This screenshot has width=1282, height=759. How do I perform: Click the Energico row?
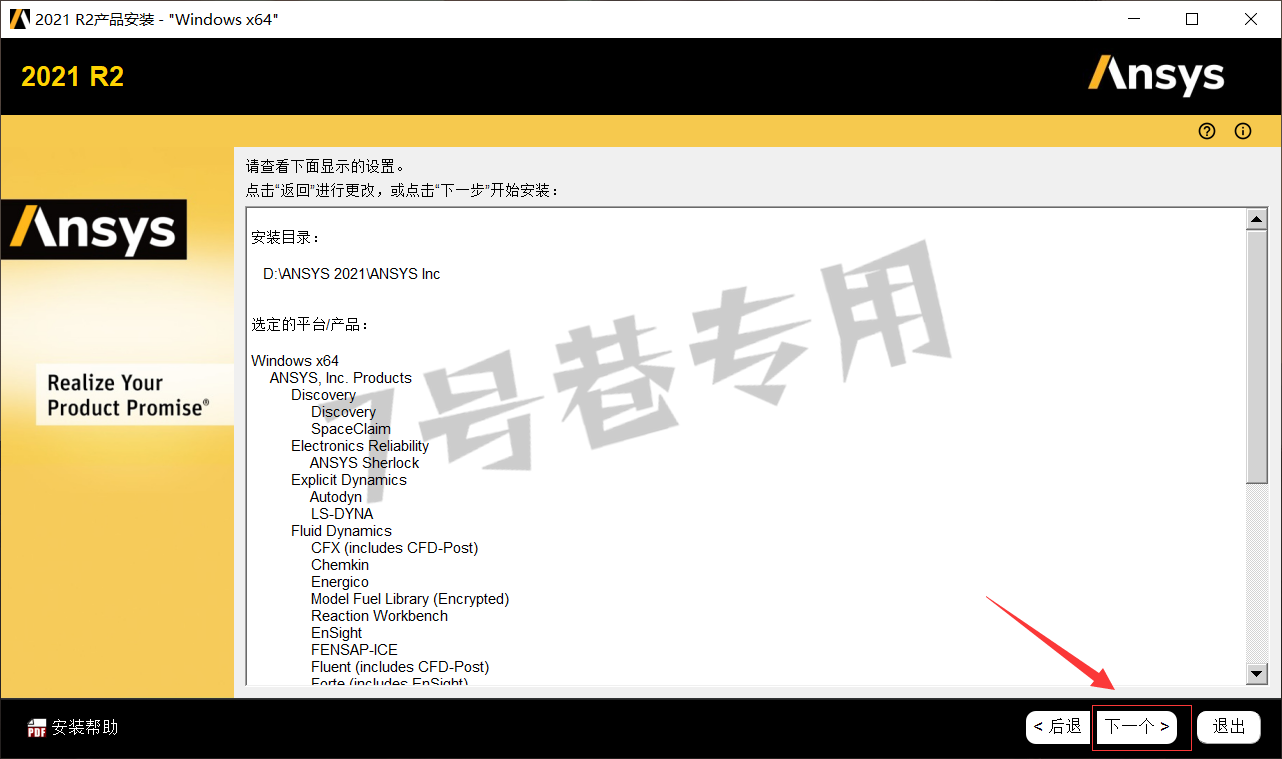click(x=340, y=582)
